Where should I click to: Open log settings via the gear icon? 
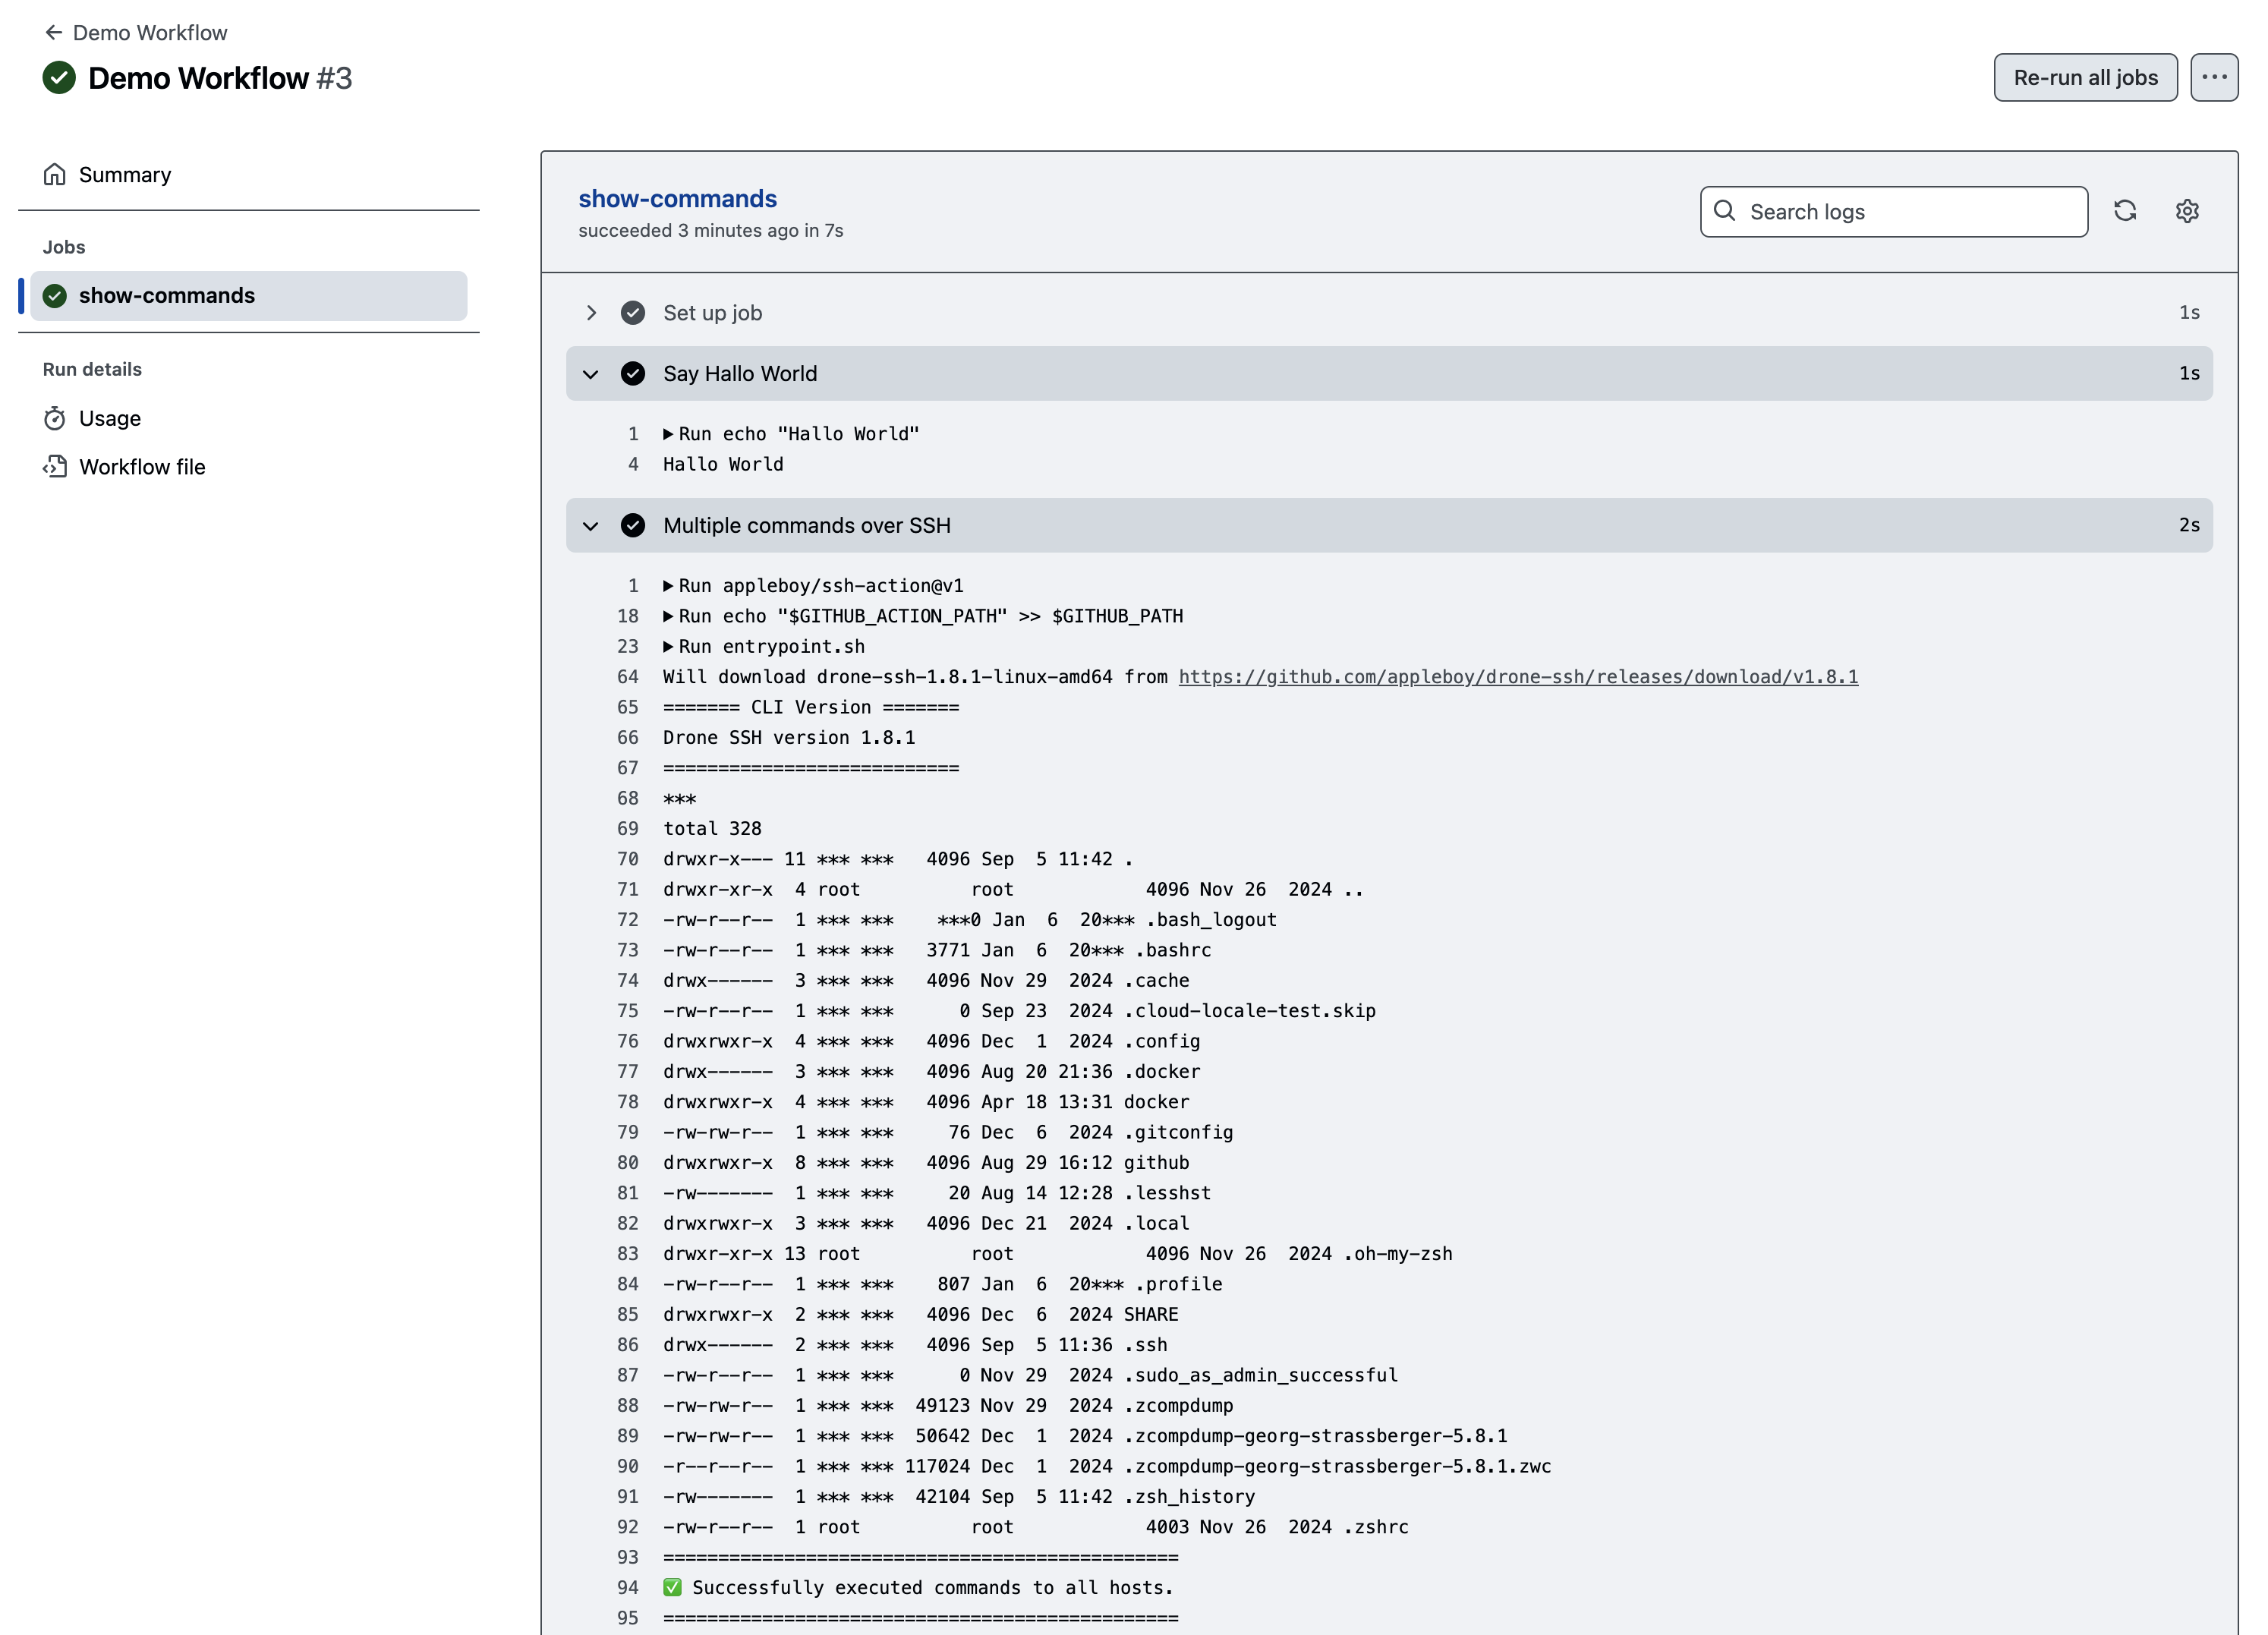(x=2187, y=211)
